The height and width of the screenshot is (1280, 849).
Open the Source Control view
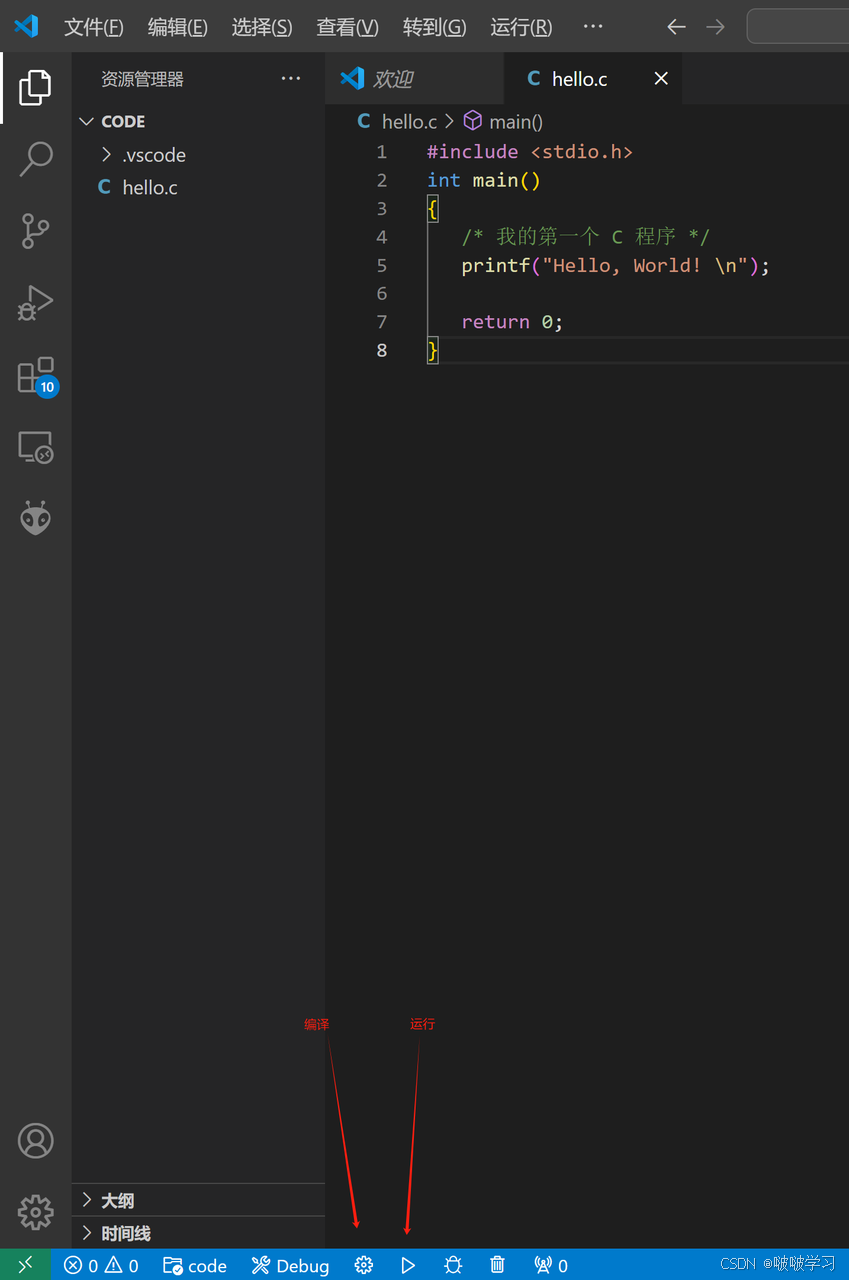pyautogui.click(x=35, y=231)
